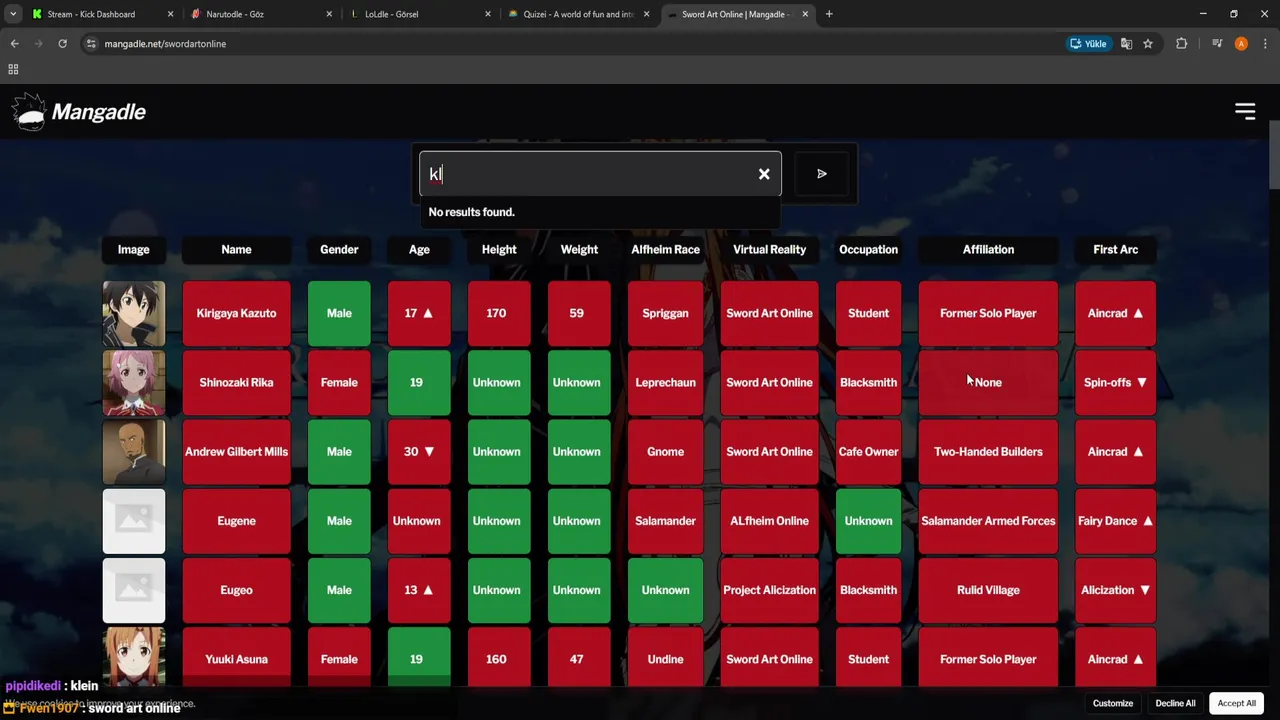The image size is (1280, 720).
Task: Click the address bar URL
Action: 165,44
